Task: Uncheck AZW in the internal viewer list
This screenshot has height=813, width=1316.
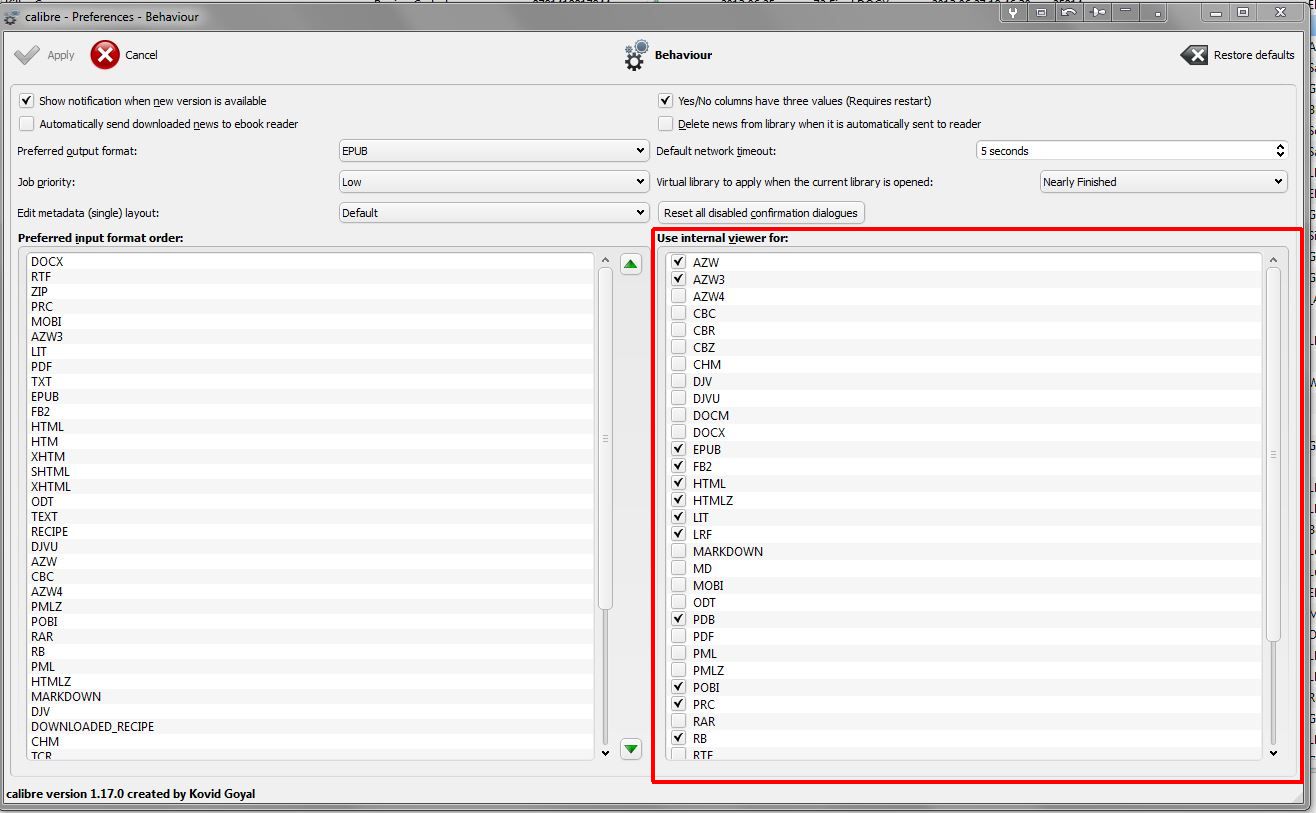Action: [679, 262]
